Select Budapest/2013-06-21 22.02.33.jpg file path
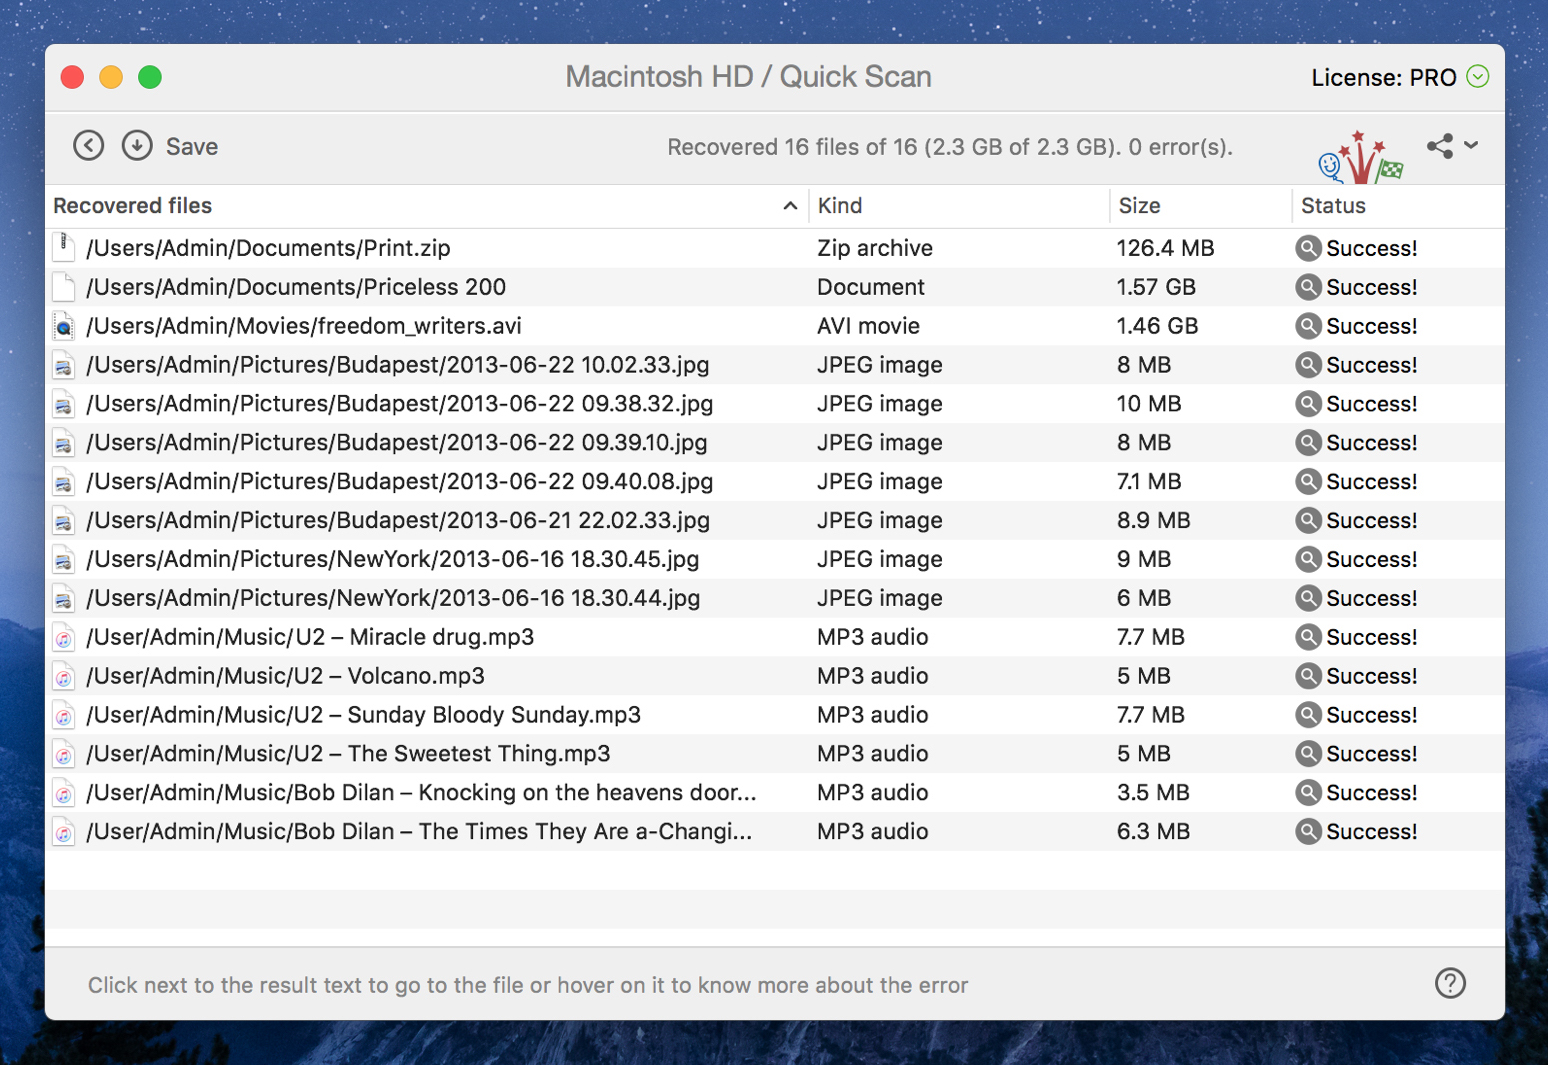 click(398, 520)
